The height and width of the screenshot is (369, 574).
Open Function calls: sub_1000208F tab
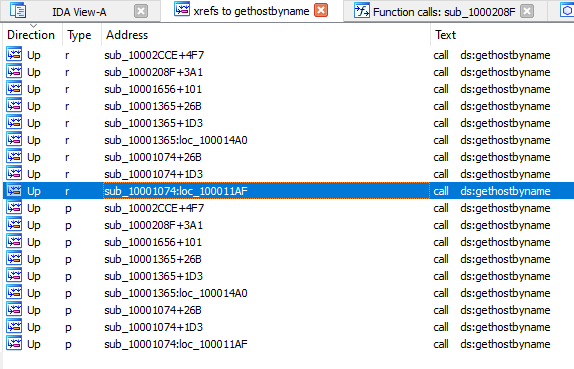444,12
